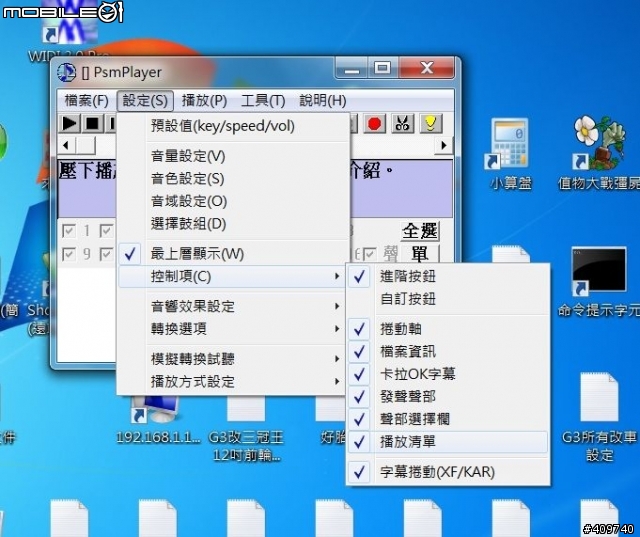
Task: Select the G3所有改車設定 desktop file
Action: 599,416
